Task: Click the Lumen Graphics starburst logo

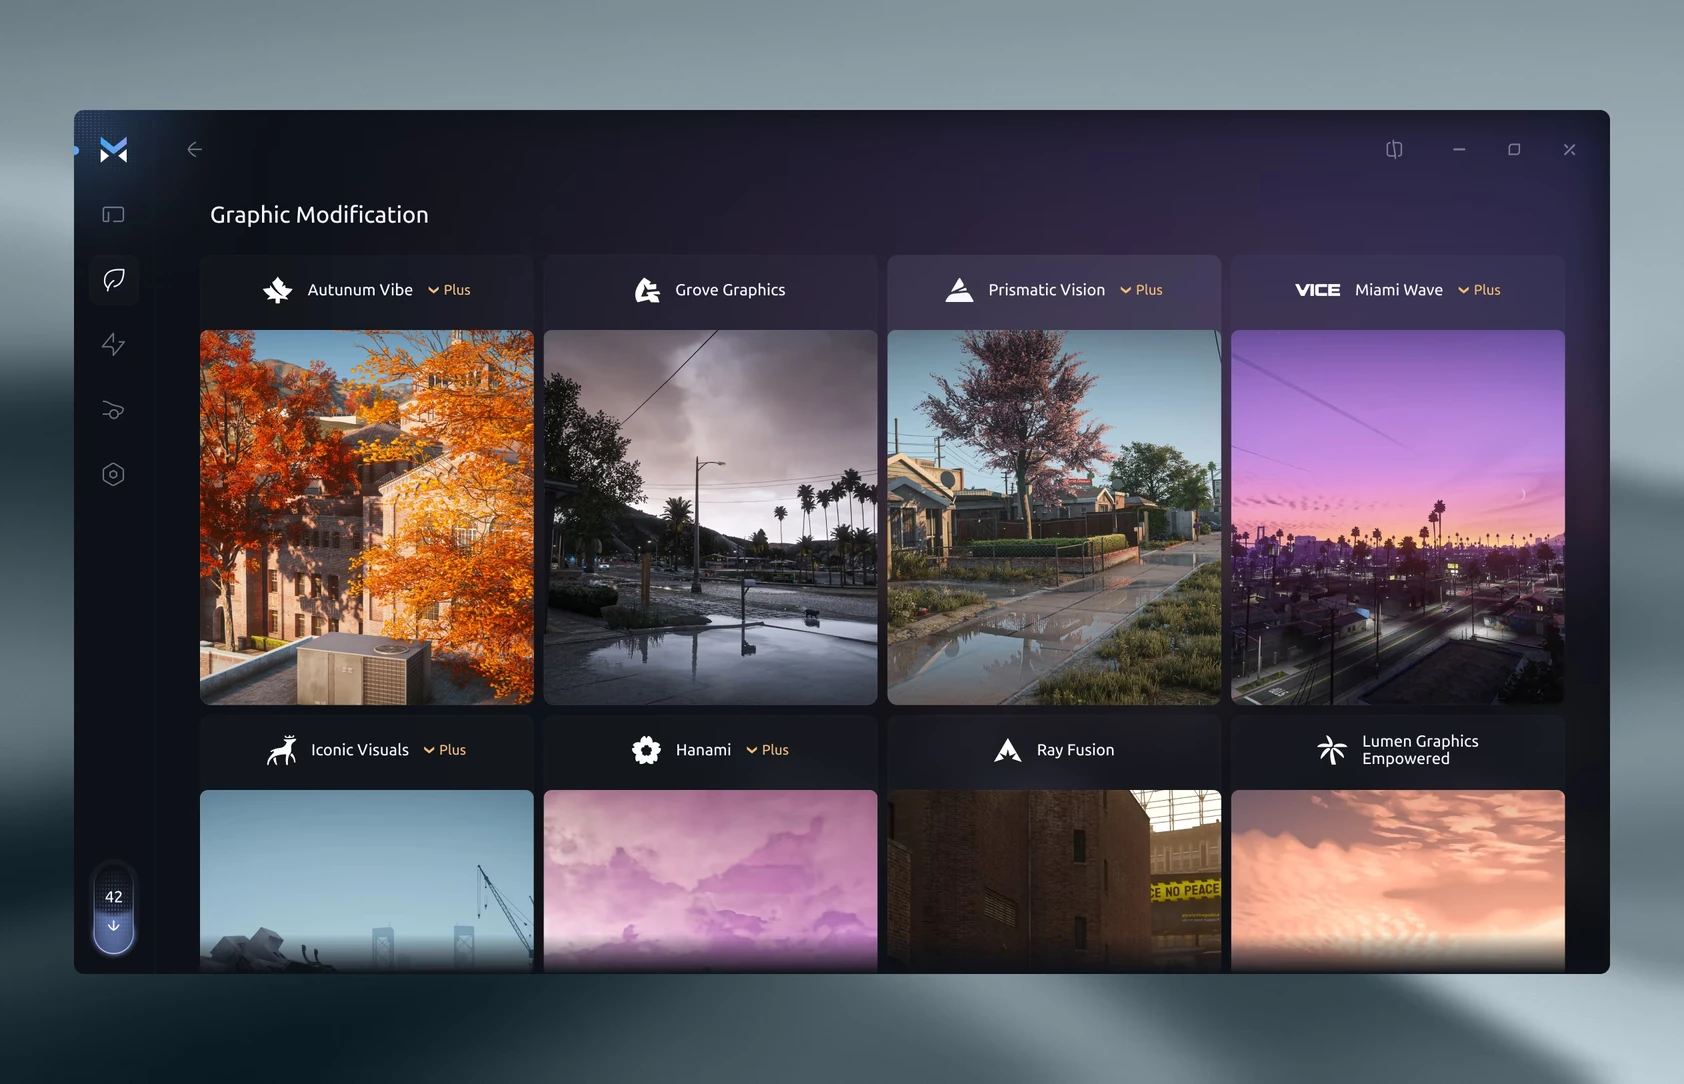Action: 1332,750
